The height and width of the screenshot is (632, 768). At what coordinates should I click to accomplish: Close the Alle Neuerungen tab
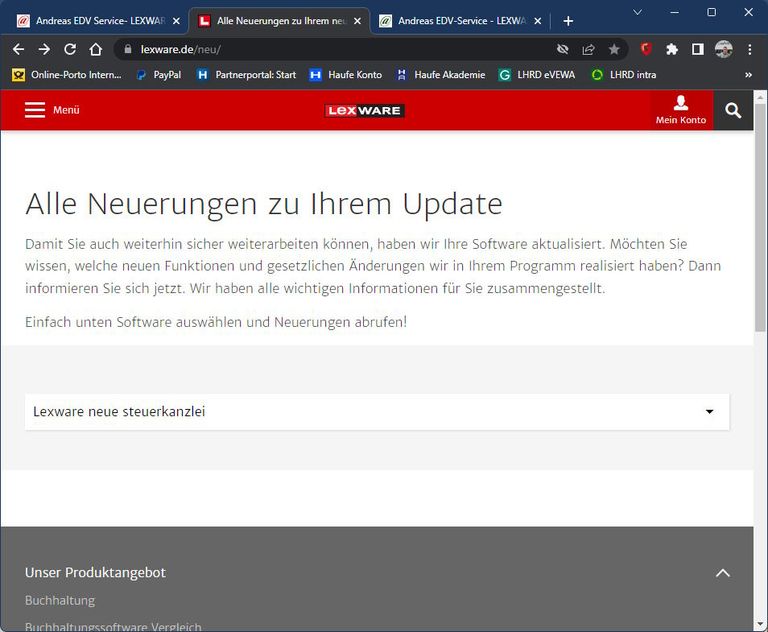[x=357, y=21]
